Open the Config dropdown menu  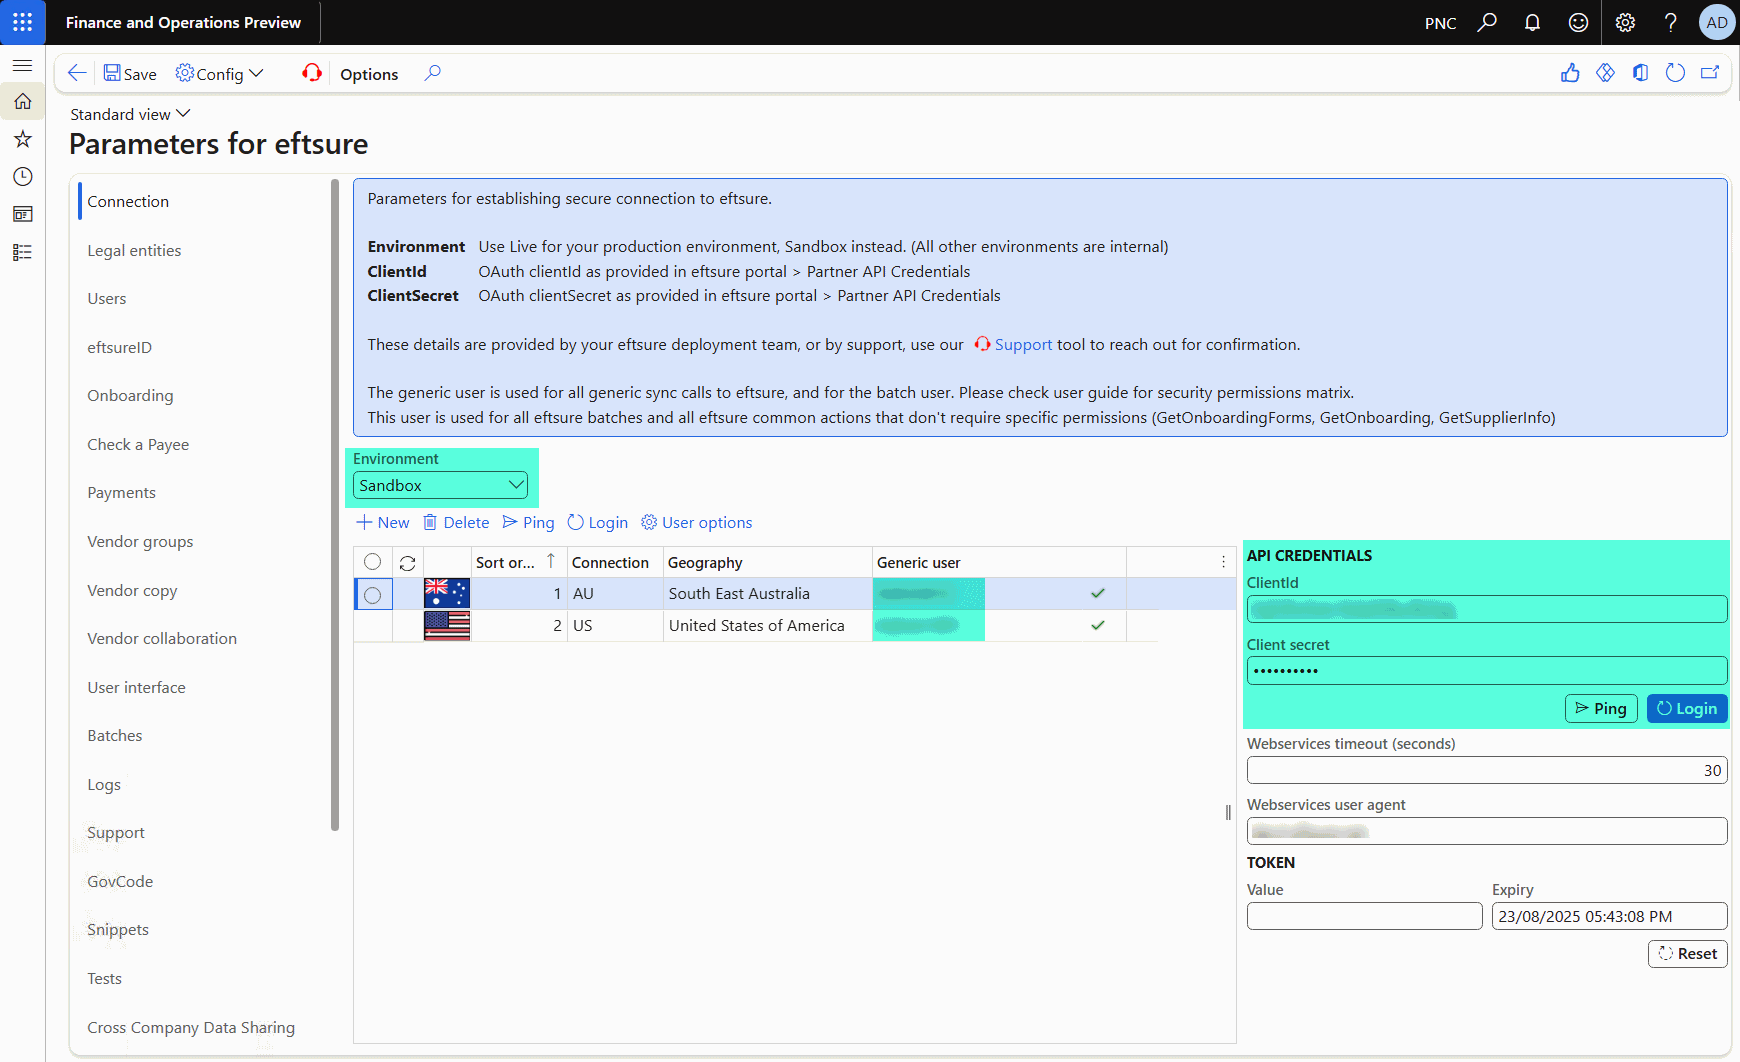[220, 74]
